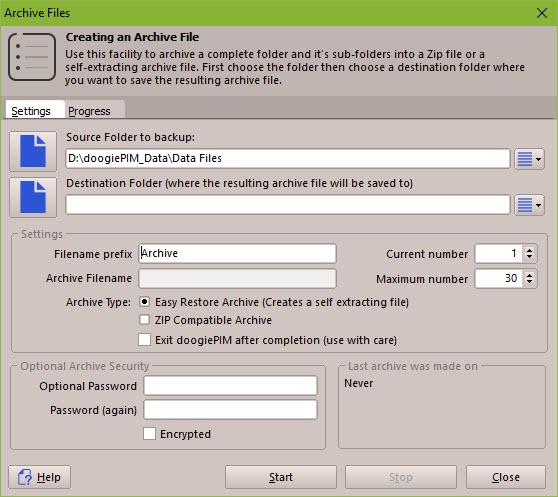Click the Help question mark icon
This screenshot has height=497, width=558.
(x=25, y=477)
